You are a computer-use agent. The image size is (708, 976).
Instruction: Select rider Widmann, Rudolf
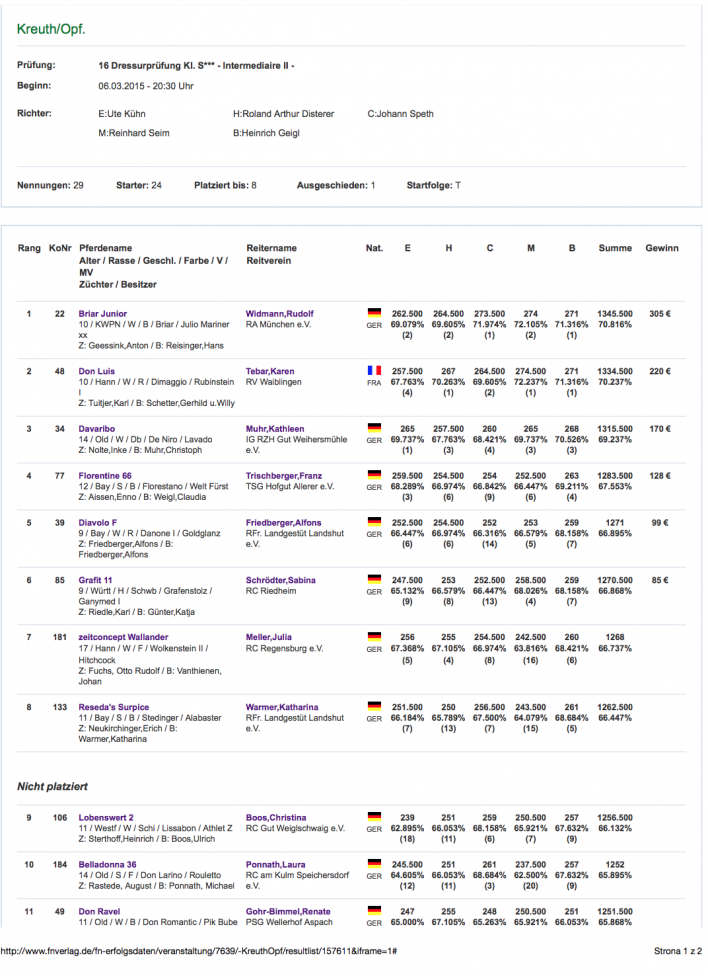pyautogui.click(x=281, y=313)
